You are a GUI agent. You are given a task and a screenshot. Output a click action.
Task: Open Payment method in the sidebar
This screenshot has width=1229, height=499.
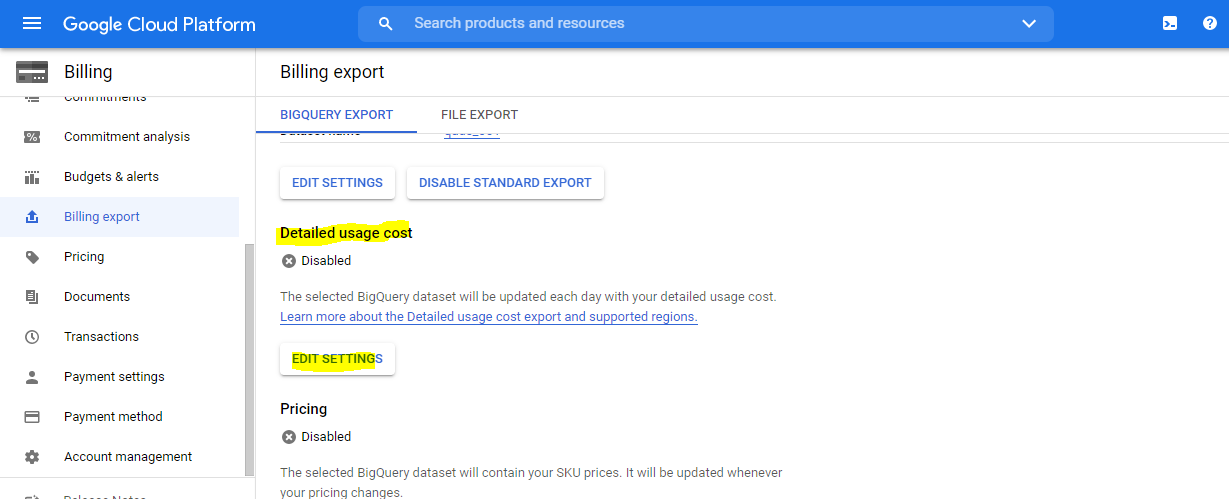click(x=113, y=417)
